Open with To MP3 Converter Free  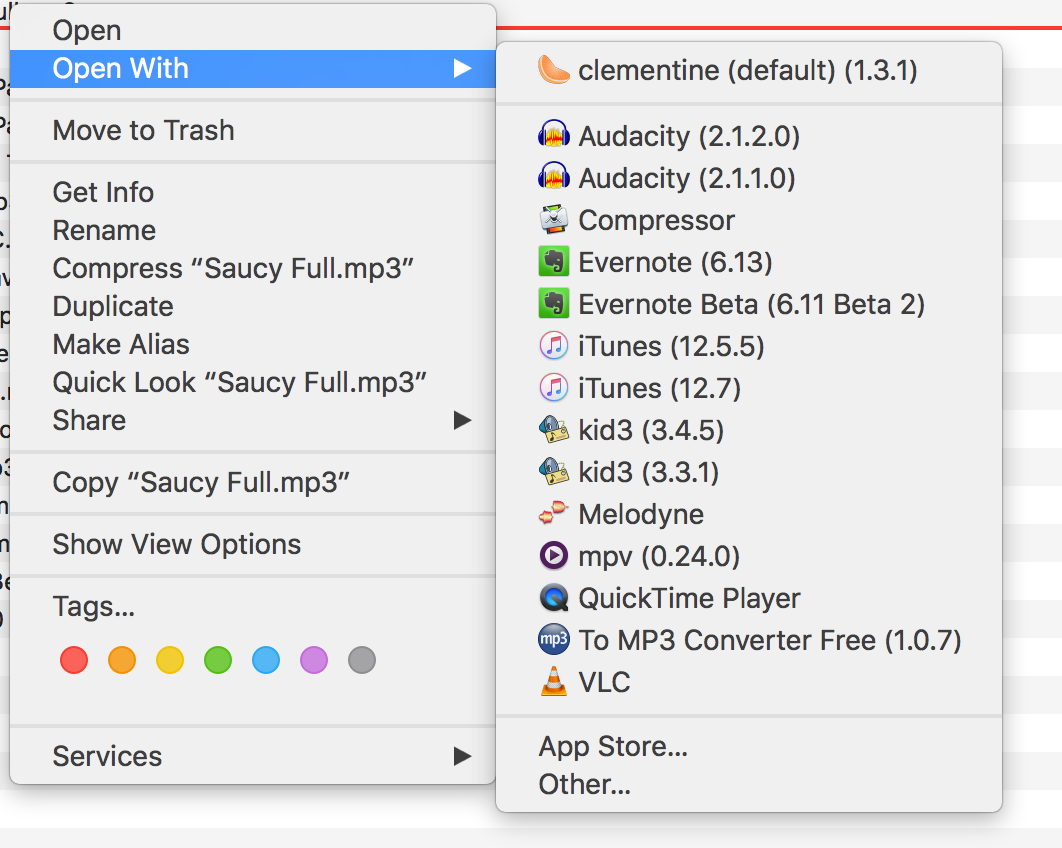coord(769,640)
